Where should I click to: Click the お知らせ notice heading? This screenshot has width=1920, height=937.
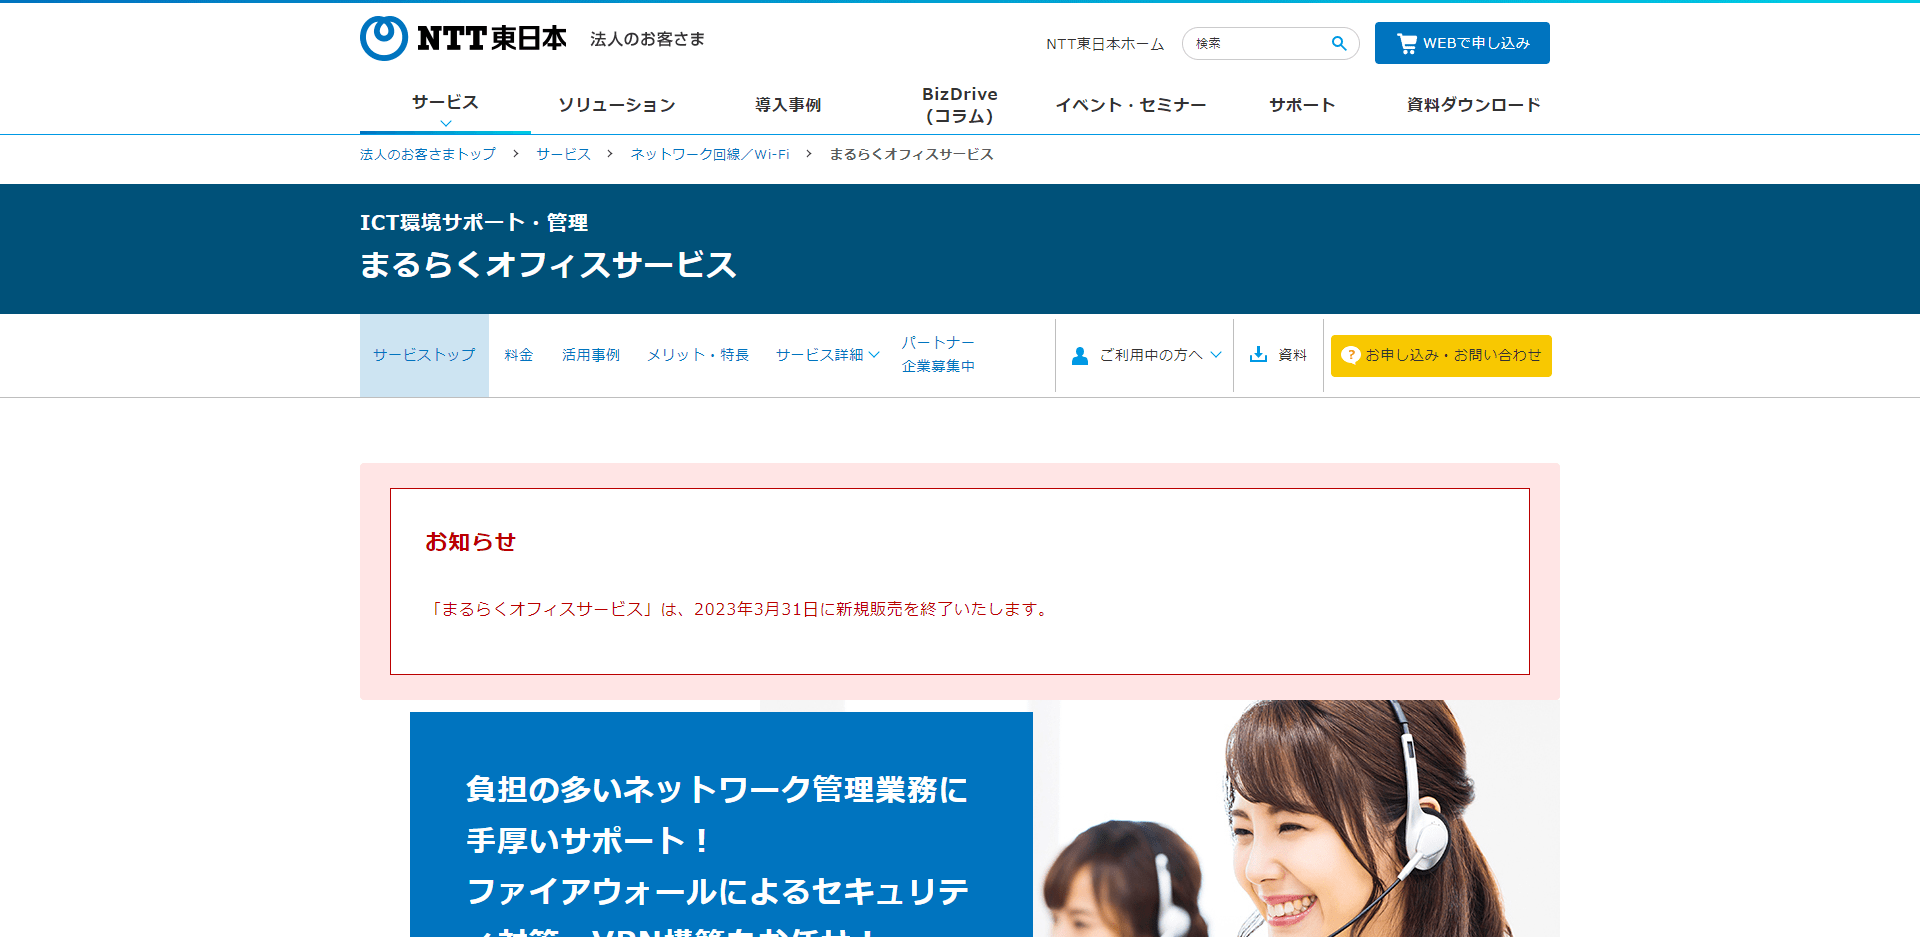470,542
